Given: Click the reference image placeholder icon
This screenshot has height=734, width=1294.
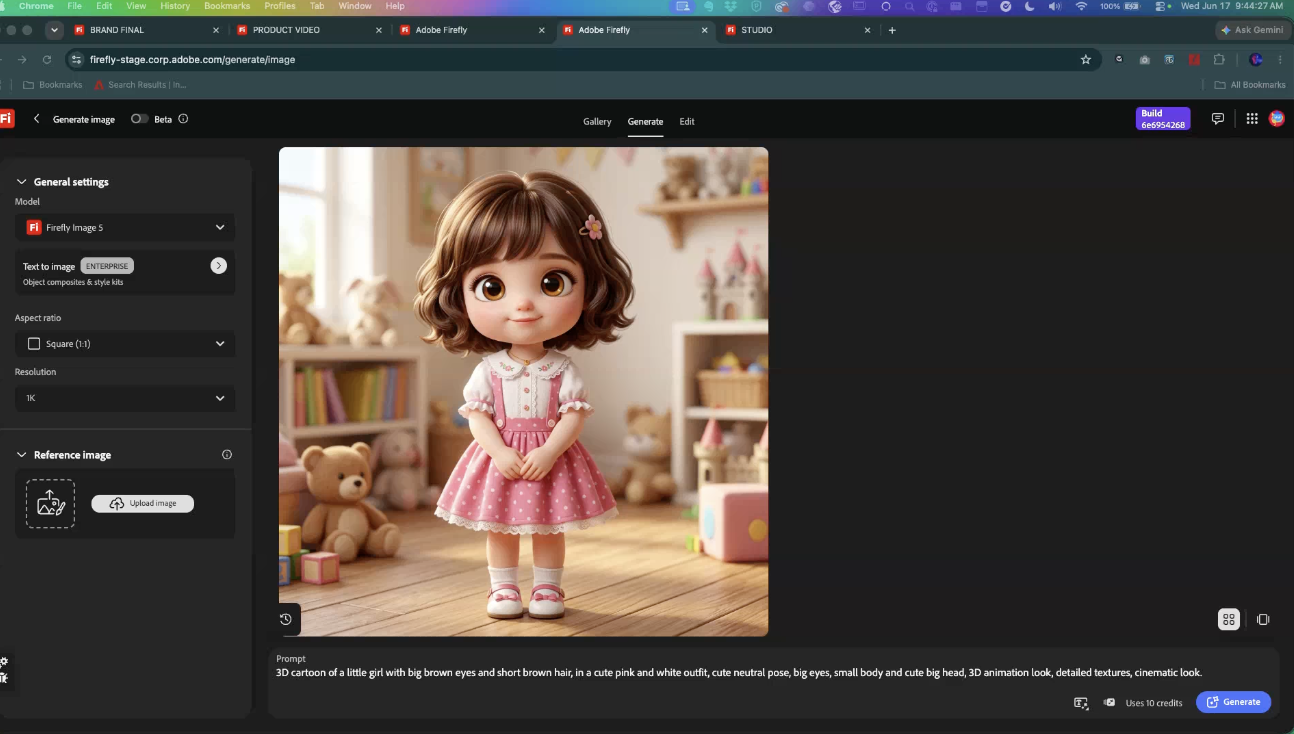Looking at the screenshot, I should click(50, 503).
